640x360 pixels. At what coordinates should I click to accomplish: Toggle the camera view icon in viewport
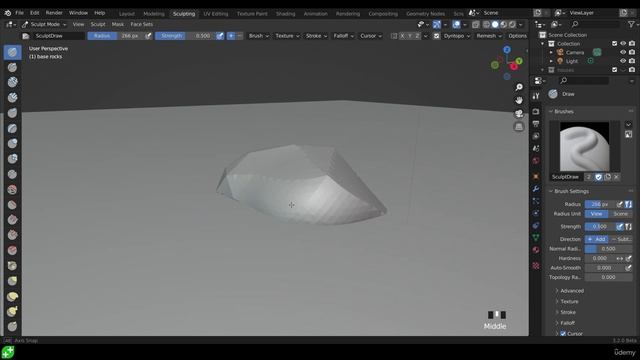[519, 113]
